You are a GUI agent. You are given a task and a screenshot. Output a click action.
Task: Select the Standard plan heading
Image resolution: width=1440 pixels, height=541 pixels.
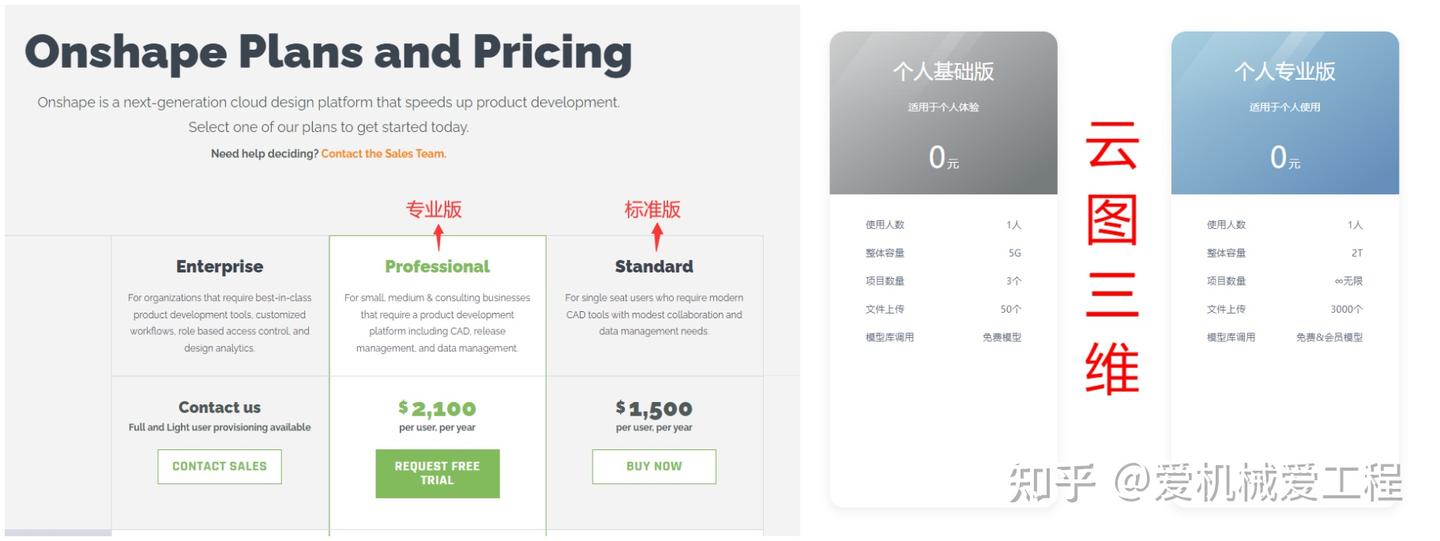(x=654, y=267)
